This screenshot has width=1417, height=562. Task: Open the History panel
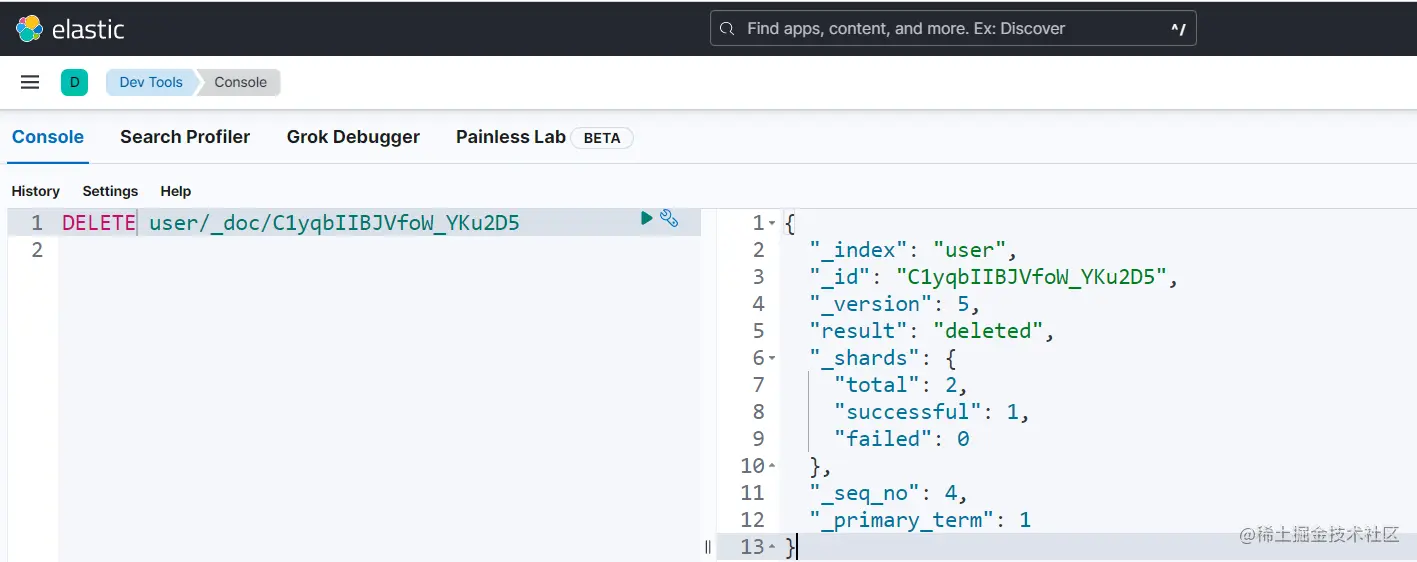[36, 191]
